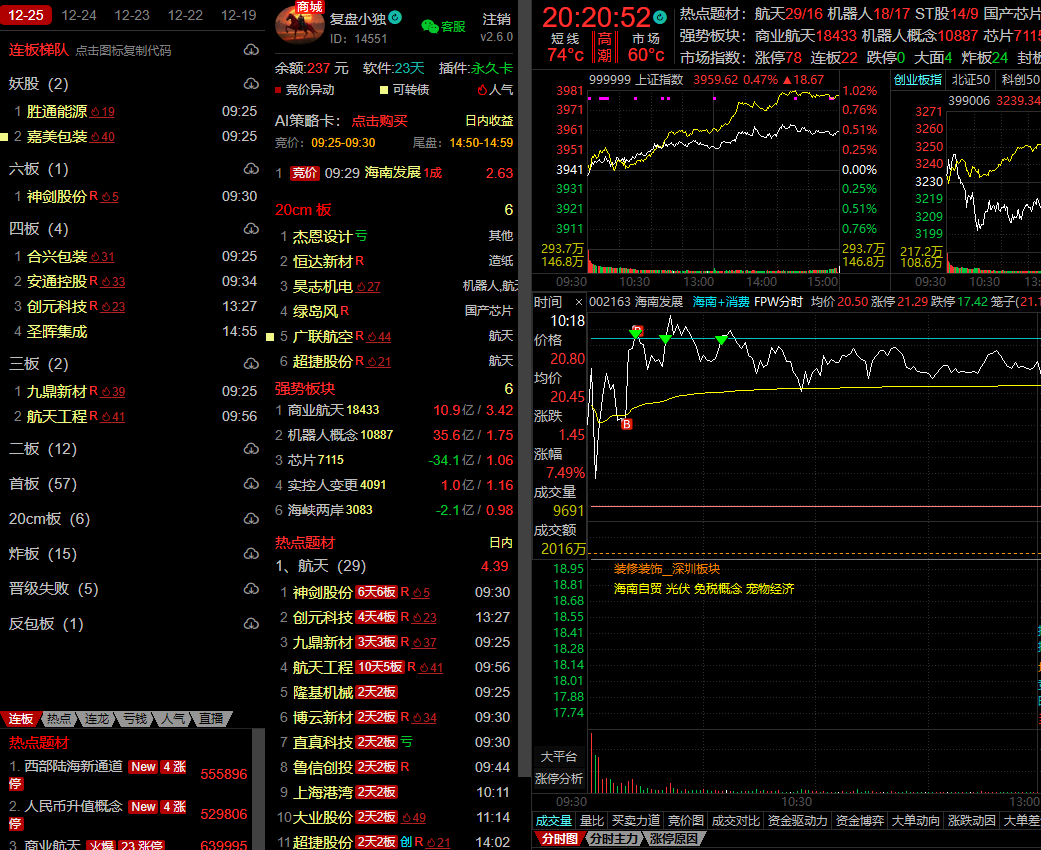Open WeChat 客服 customer service icon
The image size is (1041, 850).
pyautogui.click(x=443, y=27)
